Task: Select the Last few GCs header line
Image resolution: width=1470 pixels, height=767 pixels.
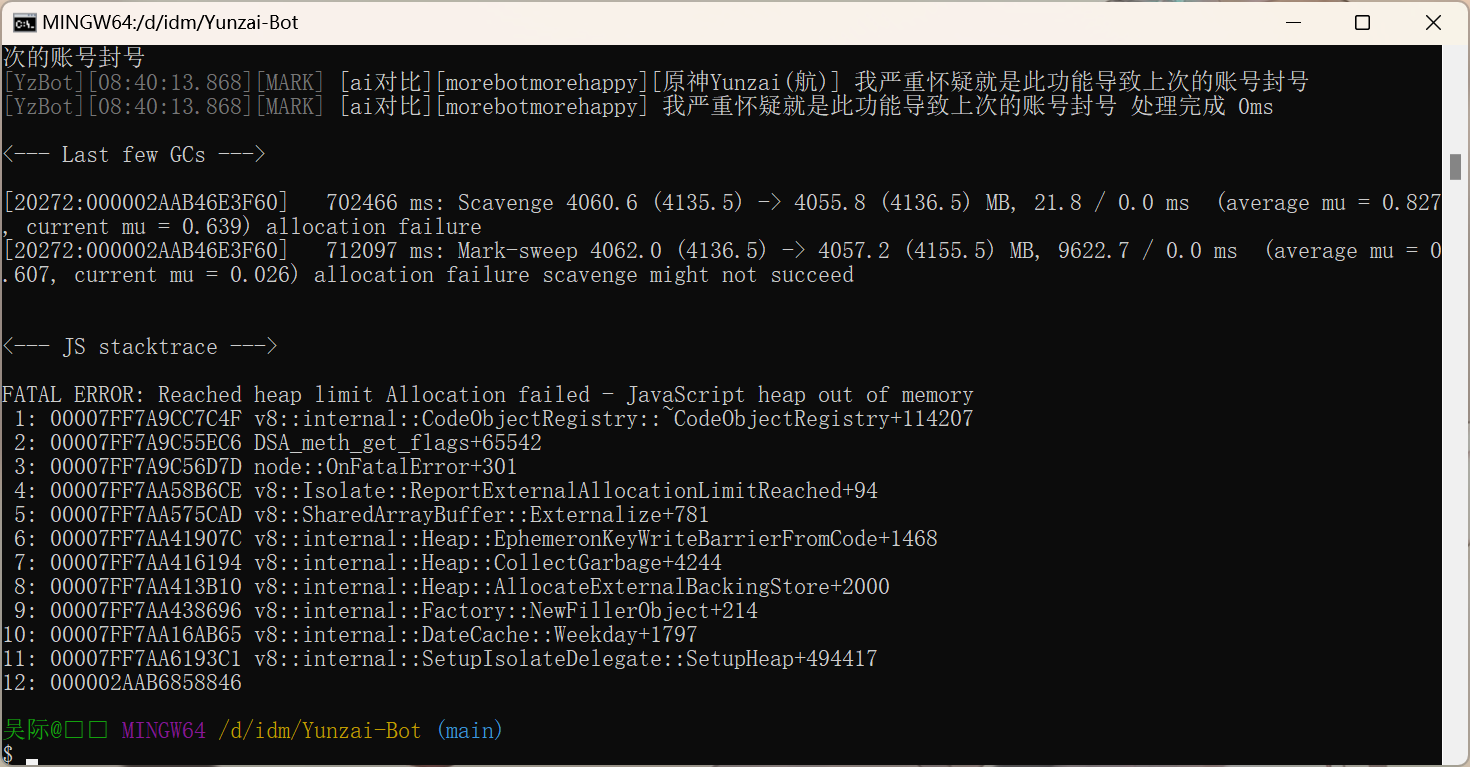Action: [130, 154]
